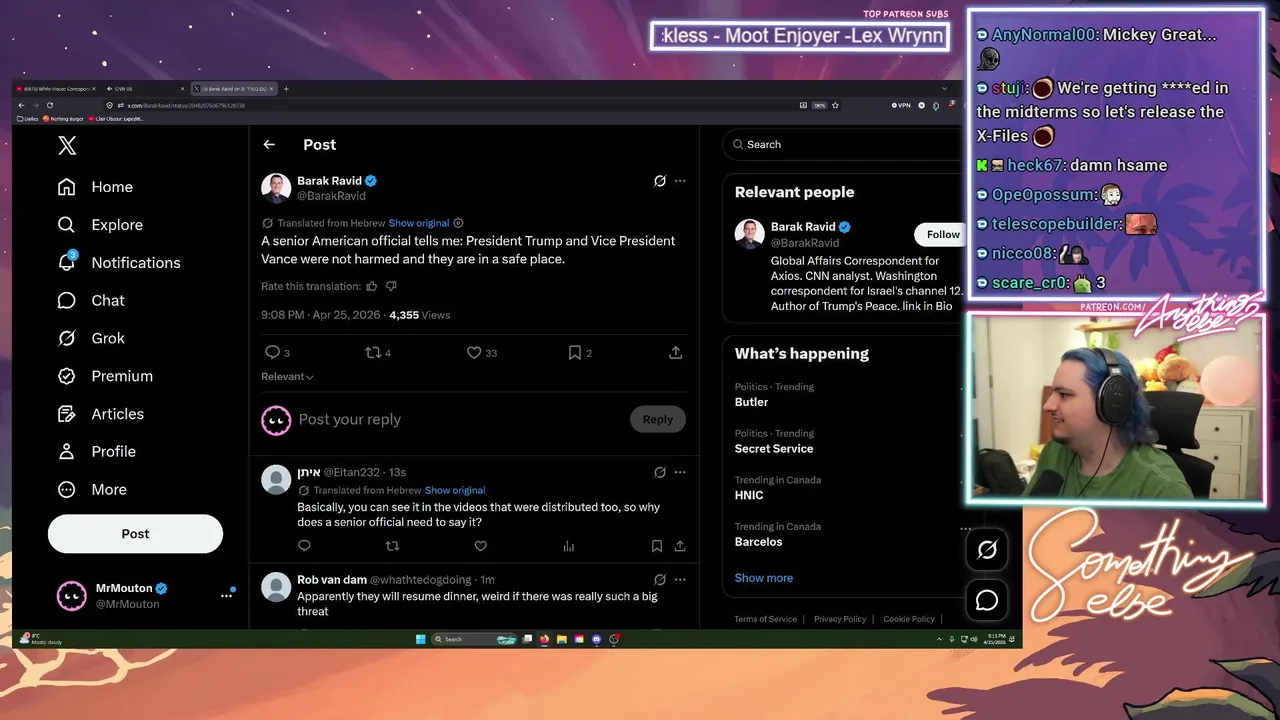The height and width of the screenshot is (720, 1280).
Task: Open Premium in the sidebar
Action: tap(105, 376)
